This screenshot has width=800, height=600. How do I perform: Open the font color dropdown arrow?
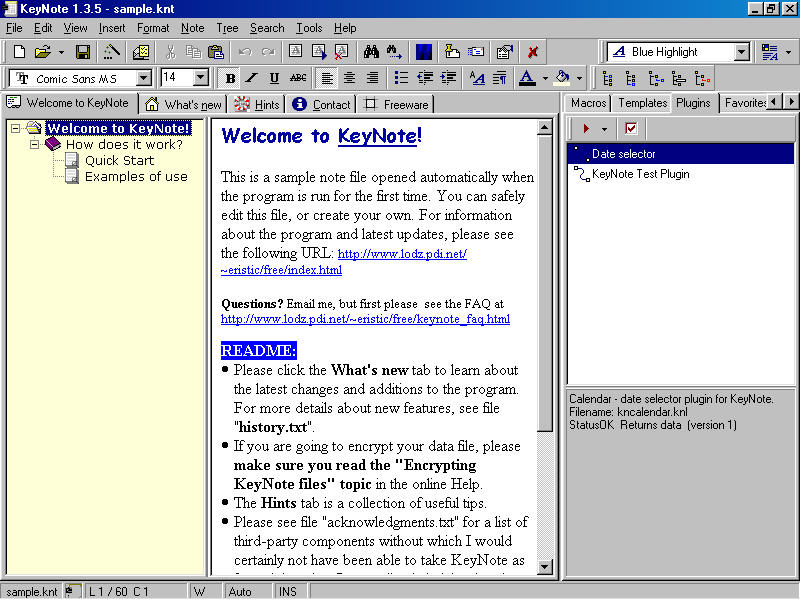[545, 79]
